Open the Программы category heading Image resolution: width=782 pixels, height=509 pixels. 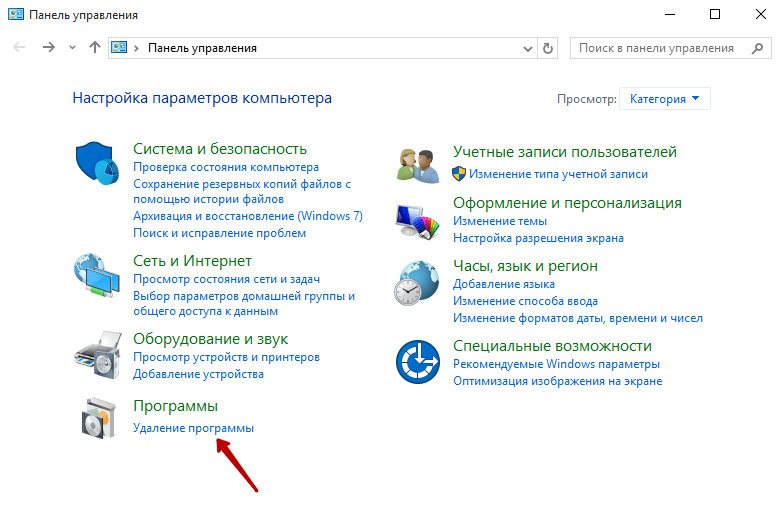coord(176,406)
